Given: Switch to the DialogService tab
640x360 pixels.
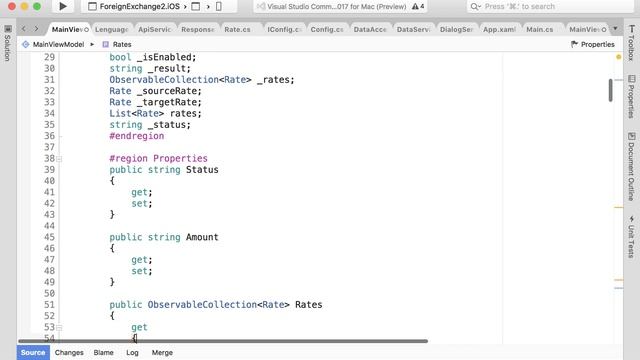Looking at the screenshot, I should click(x=456, y=29).
